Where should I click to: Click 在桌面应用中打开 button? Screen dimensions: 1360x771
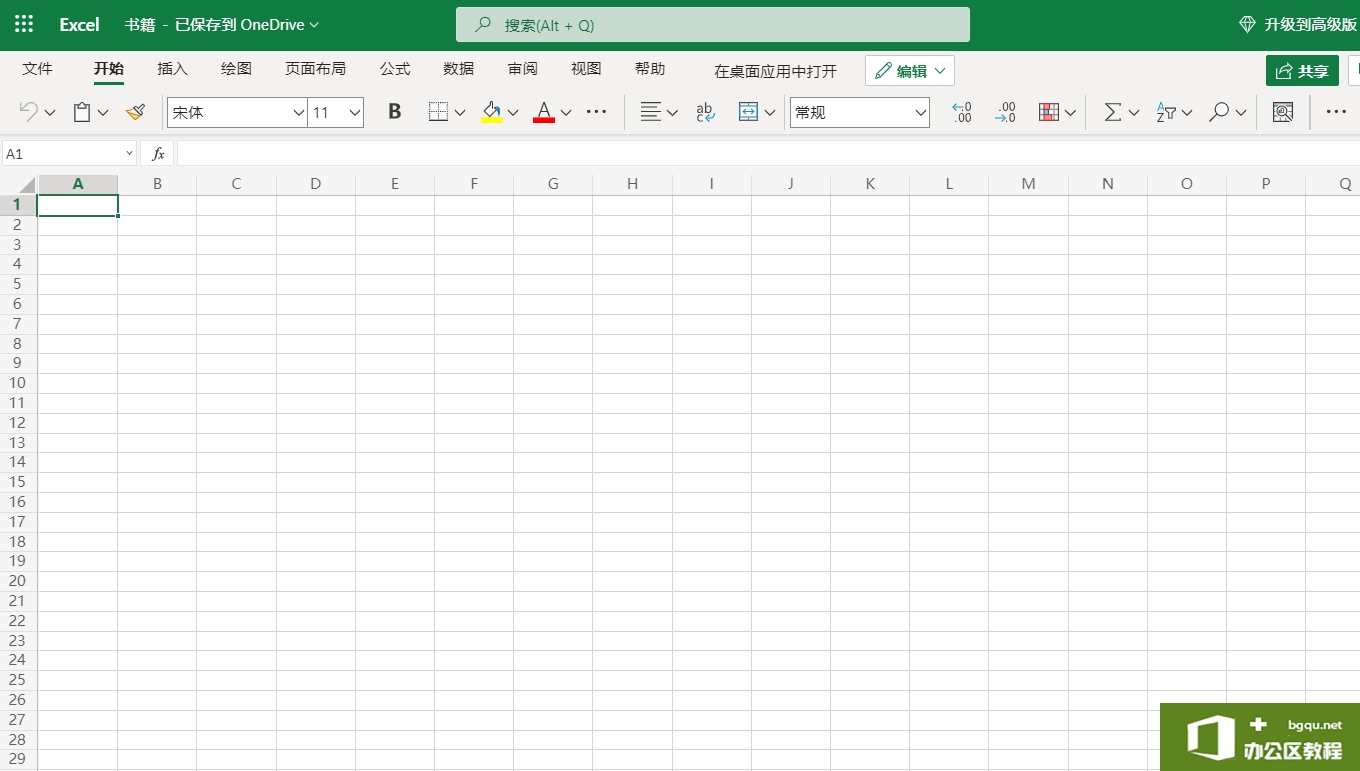775,71
